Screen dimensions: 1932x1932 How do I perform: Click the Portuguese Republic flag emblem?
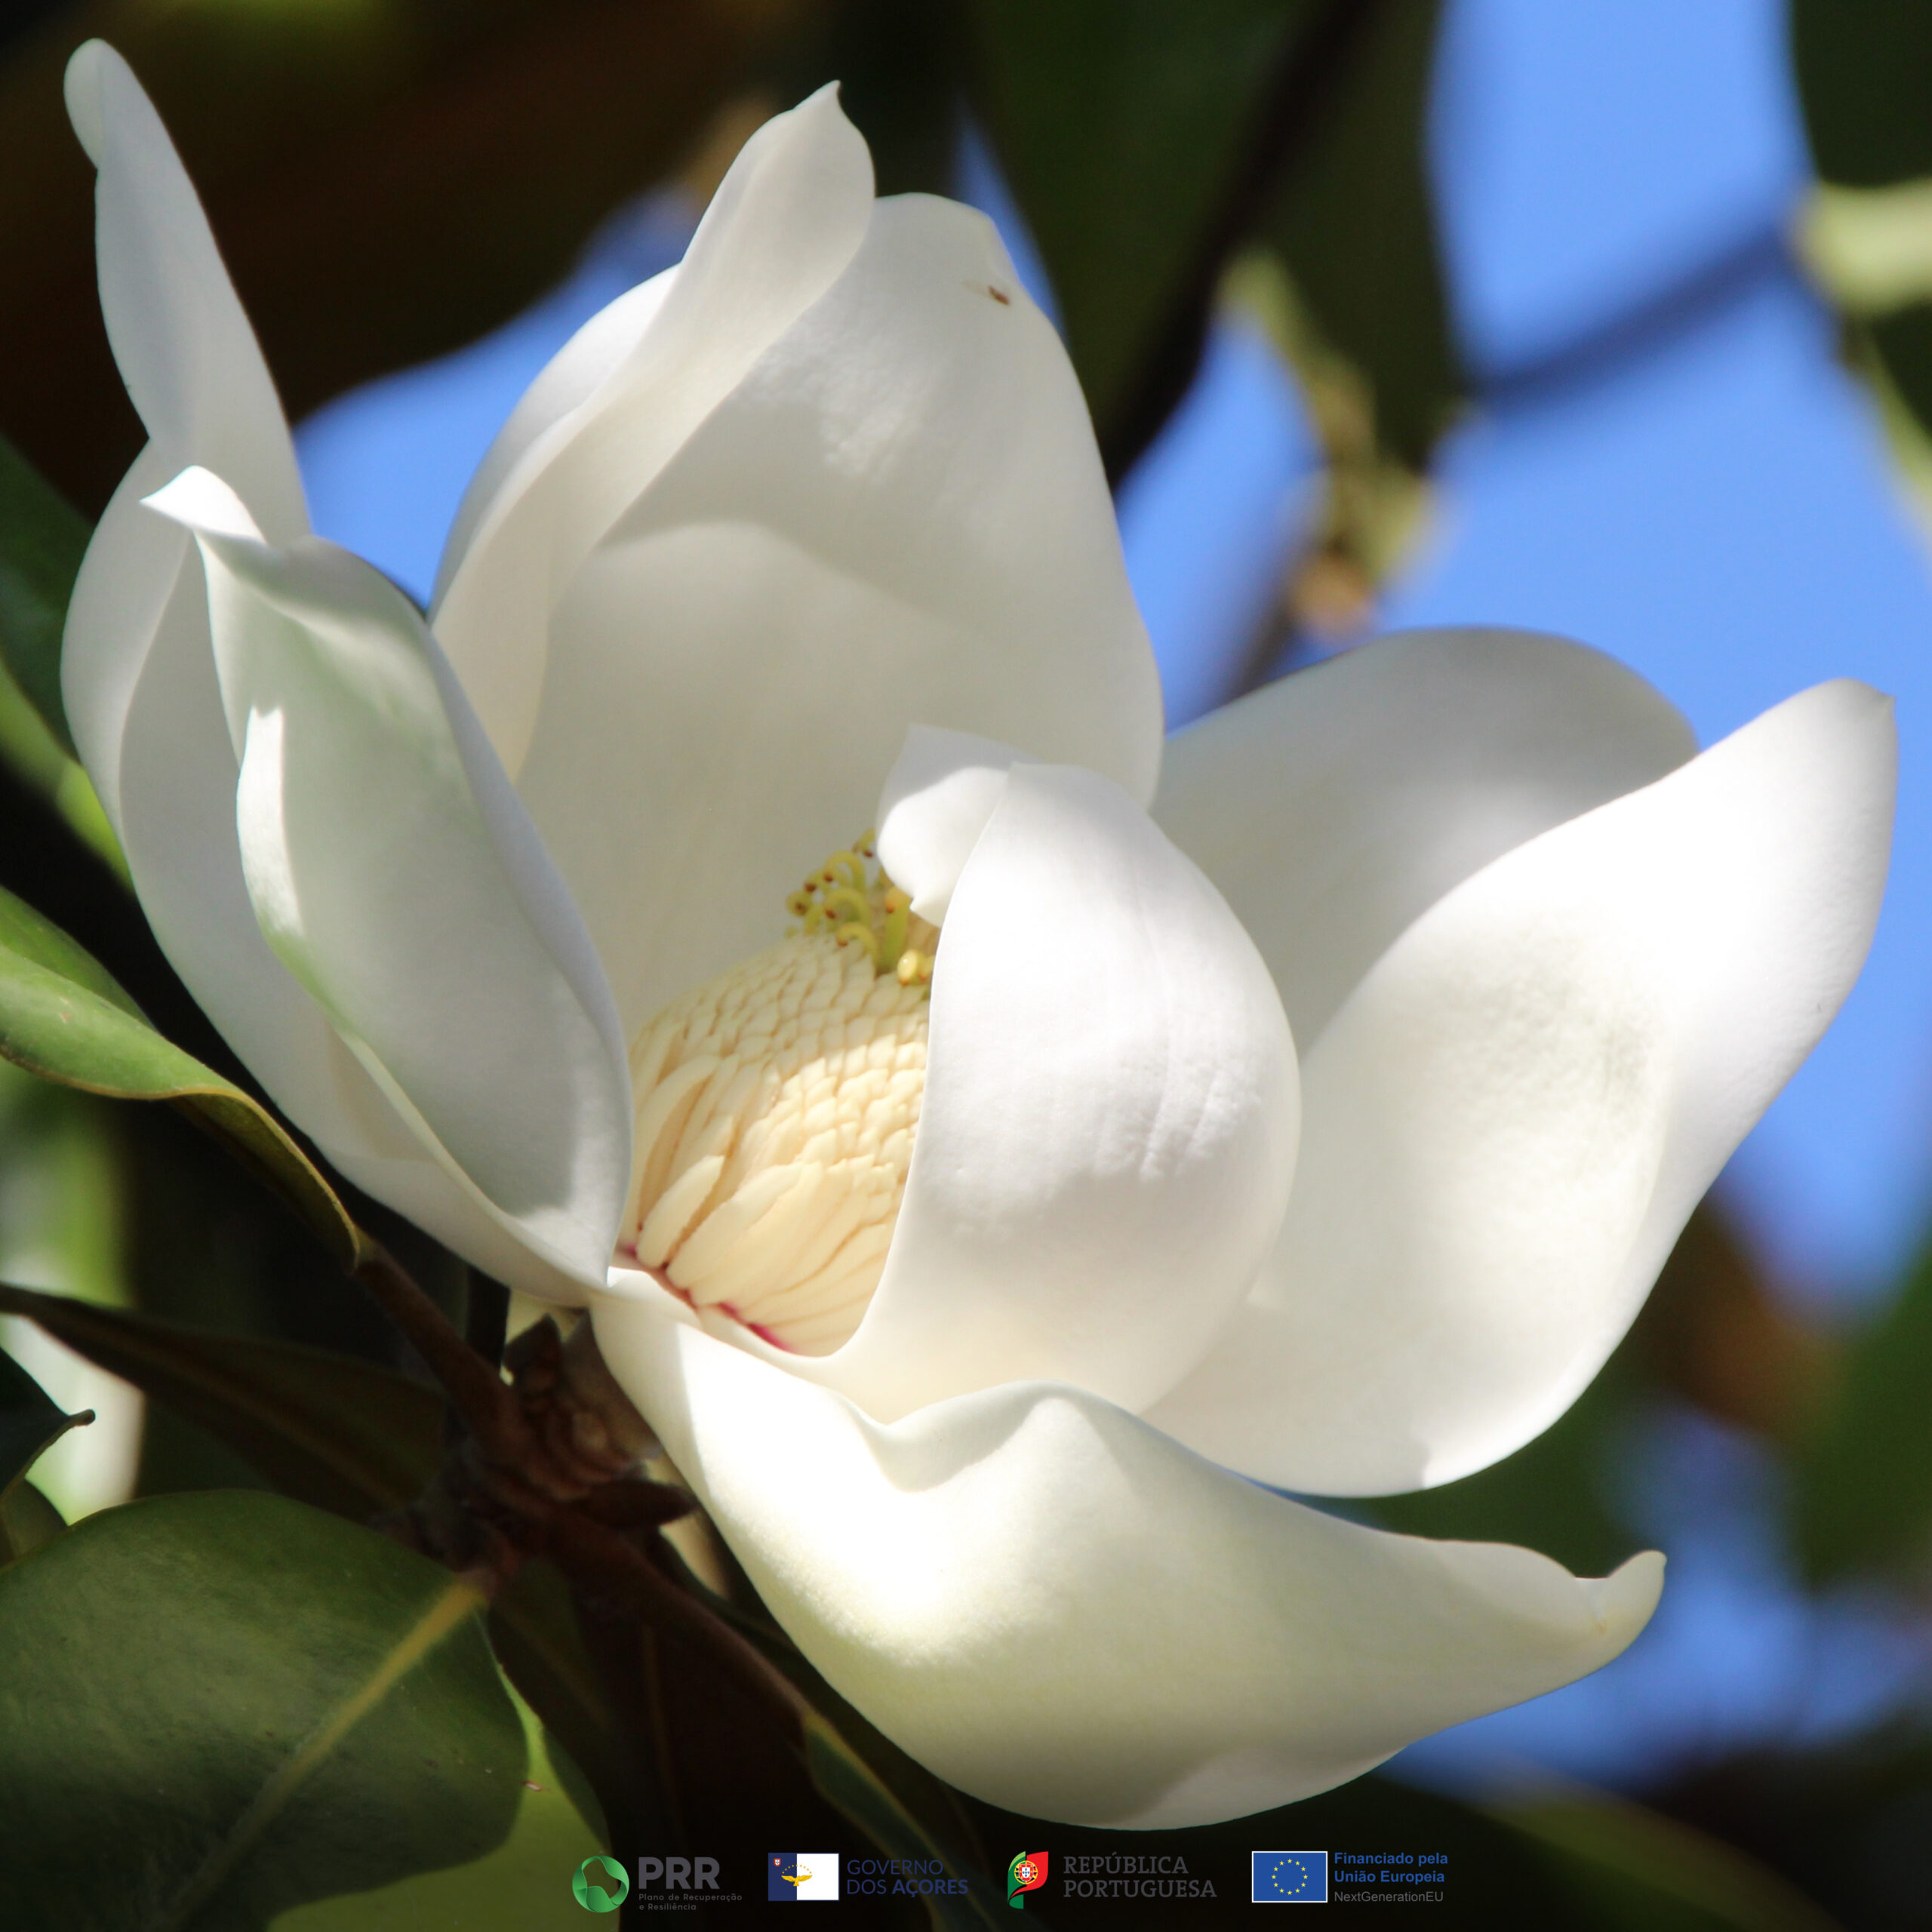1027,1878
